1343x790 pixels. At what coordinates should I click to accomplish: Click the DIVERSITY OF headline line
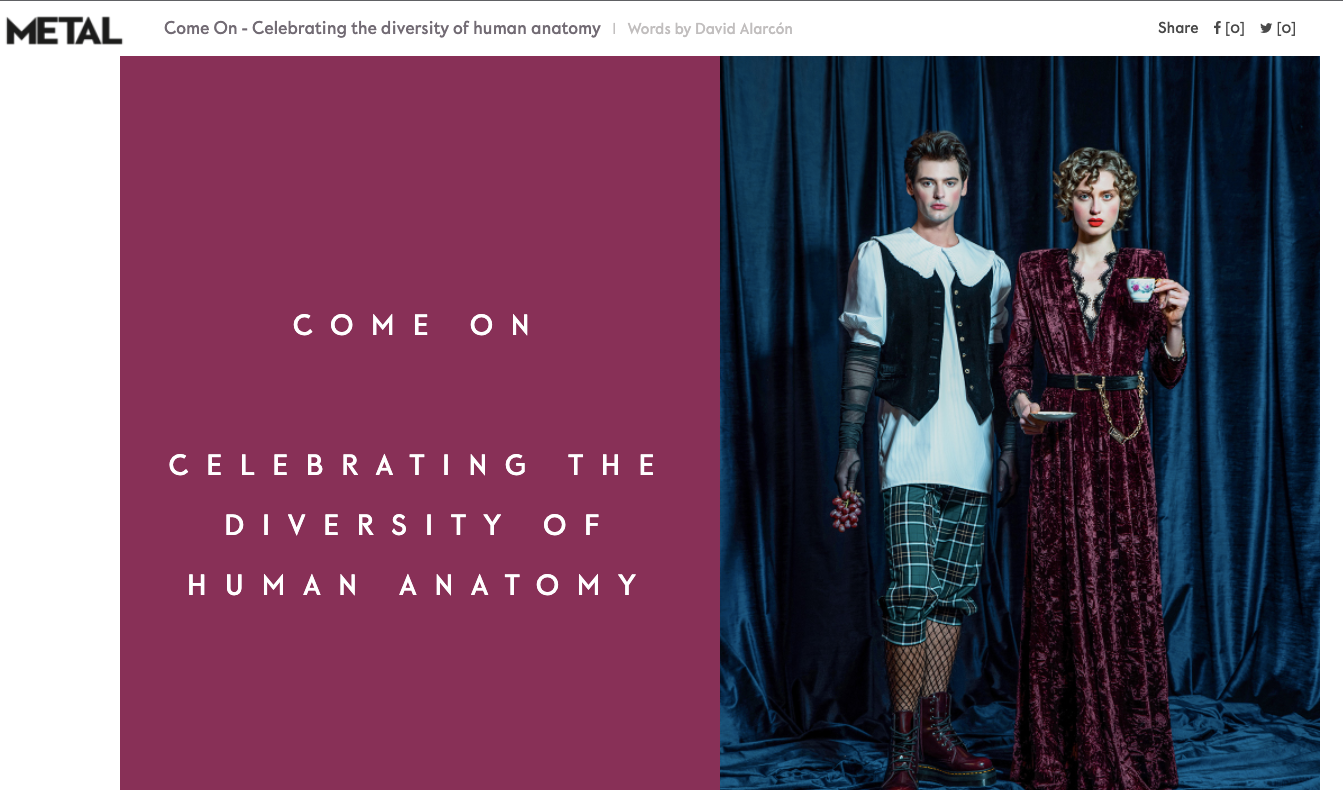(x=414, y=525)
